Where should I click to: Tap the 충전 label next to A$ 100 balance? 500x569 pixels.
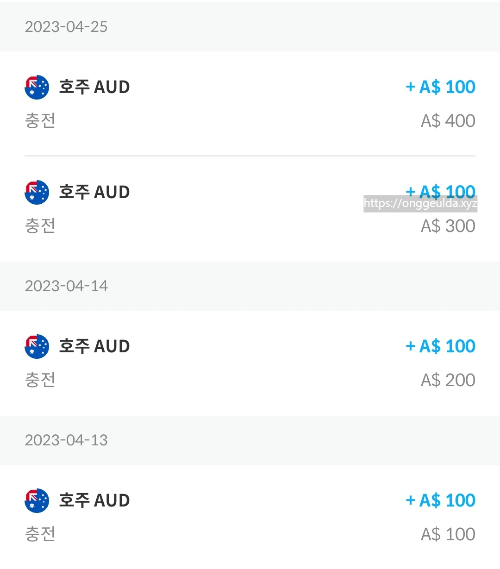click(x=40, y=534)
